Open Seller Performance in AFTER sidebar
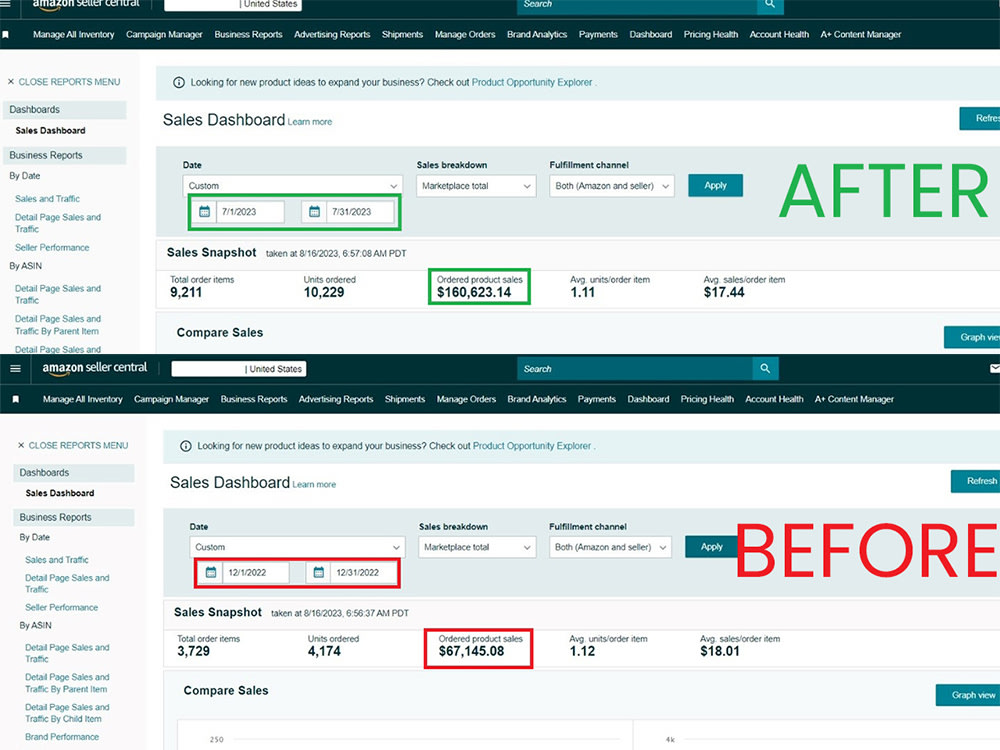Viewport: 1000px width, 750px height. coord(52,247)
